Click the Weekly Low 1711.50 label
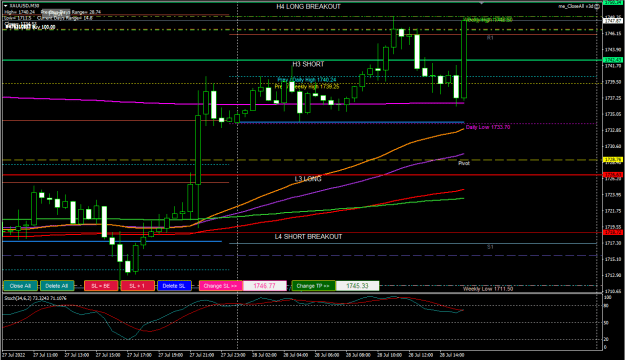The width and height of the screenshot is (625, 360). [488, 289]
